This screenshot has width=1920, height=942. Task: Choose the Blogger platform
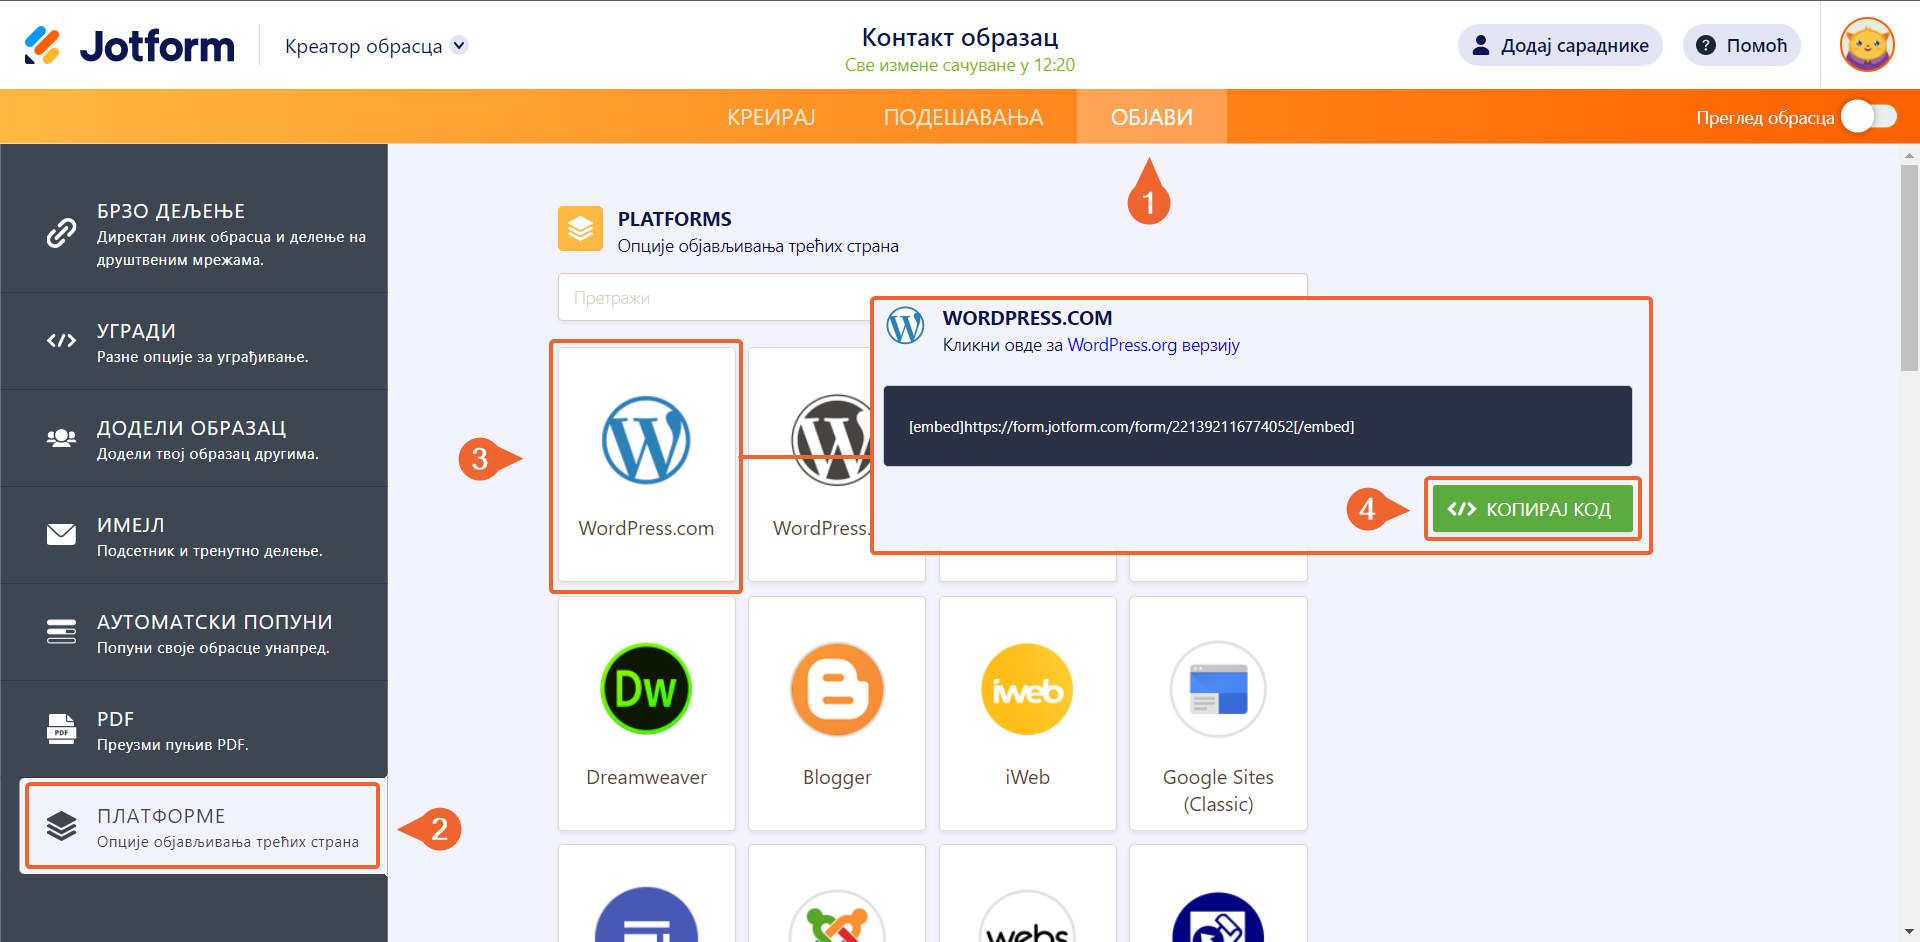(837, 713)
